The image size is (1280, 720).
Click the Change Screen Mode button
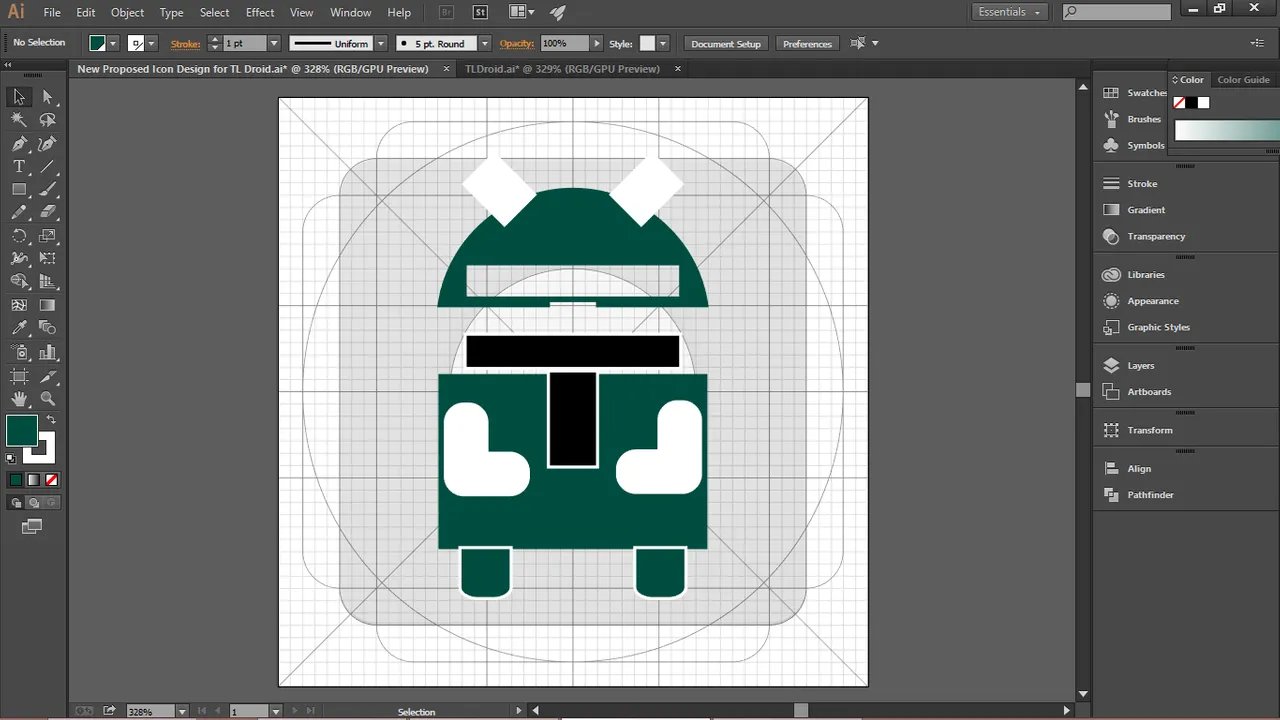tap(32, 526)
